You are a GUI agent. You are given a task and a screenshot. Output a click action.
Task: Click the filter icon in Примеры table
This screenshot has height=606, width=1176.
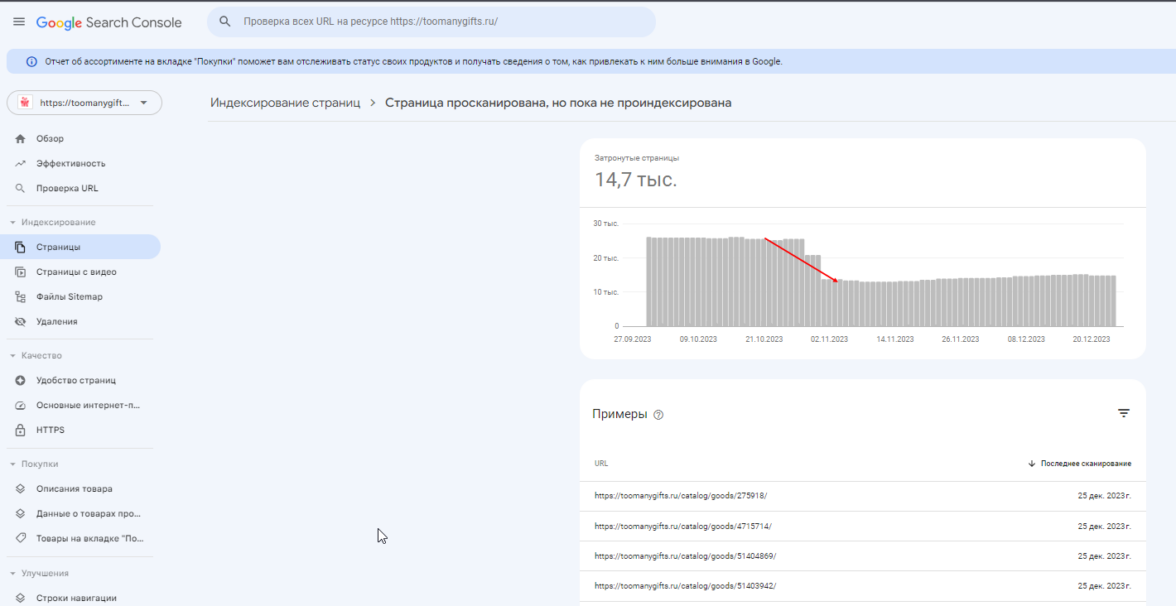pos(1123,414)
